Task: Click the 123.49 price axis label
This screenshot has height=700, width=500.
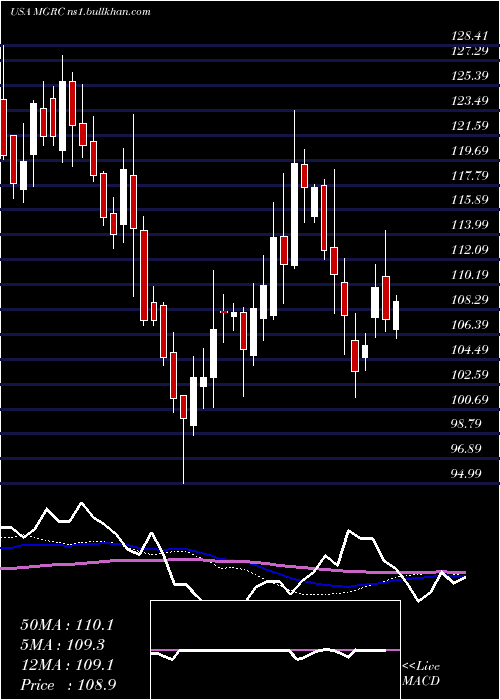Action: point(468,101)
